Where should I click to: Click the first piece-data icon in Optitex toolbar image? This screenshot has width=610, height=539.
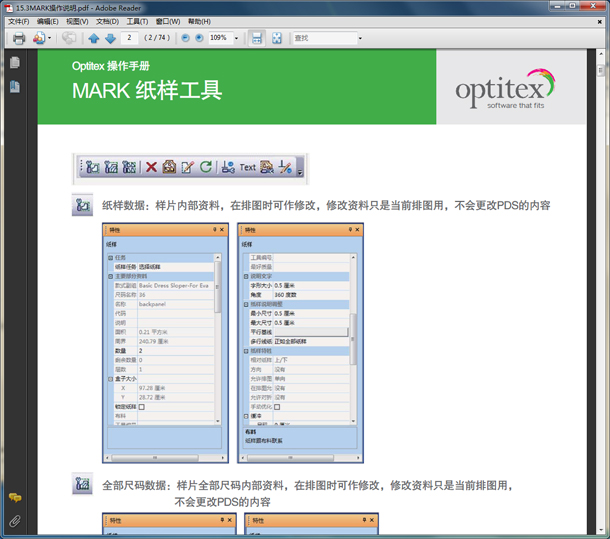(x=93, y=167)
